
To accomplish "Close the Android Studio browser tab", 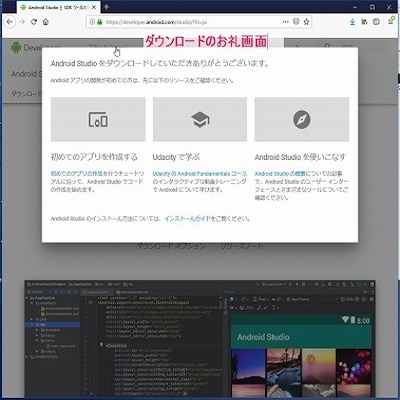I will (95, 7).
